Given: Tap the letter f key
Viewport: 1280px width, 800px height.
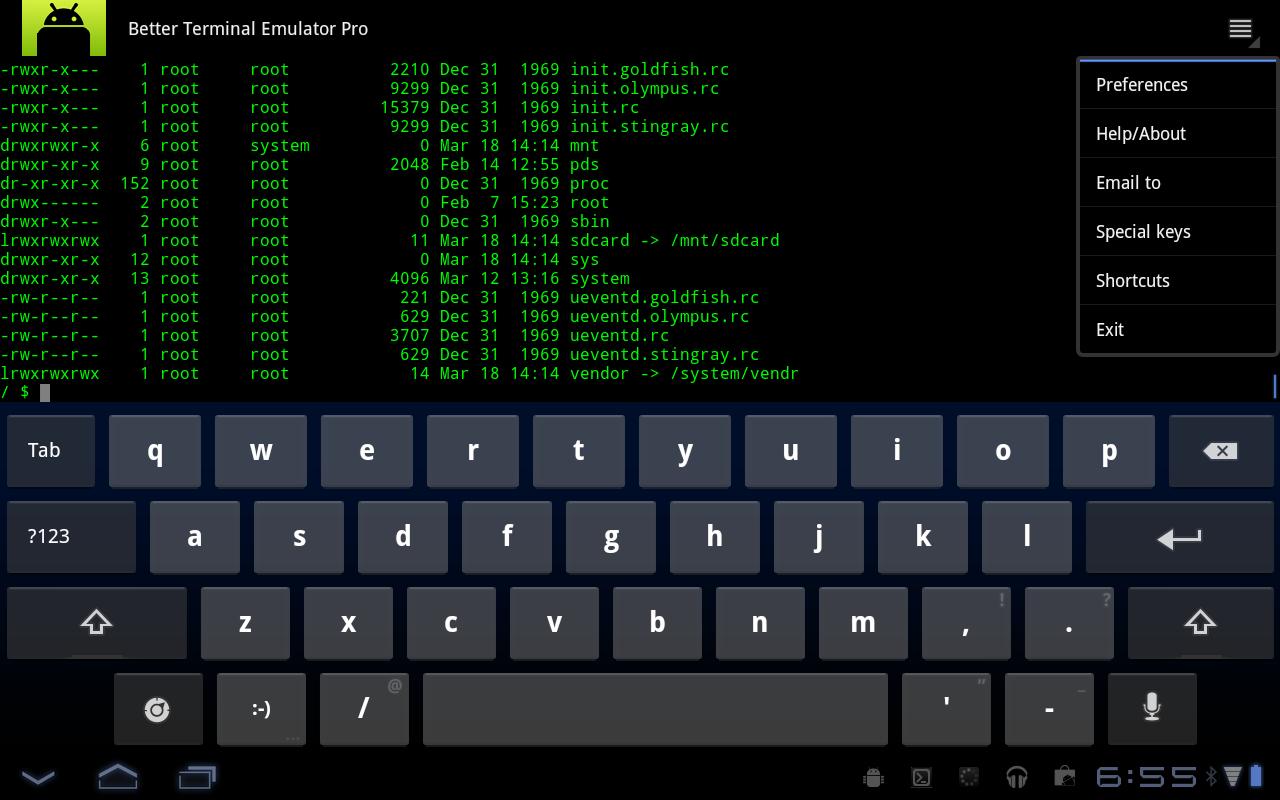Looking at the screenshot, I should (507, 537).
